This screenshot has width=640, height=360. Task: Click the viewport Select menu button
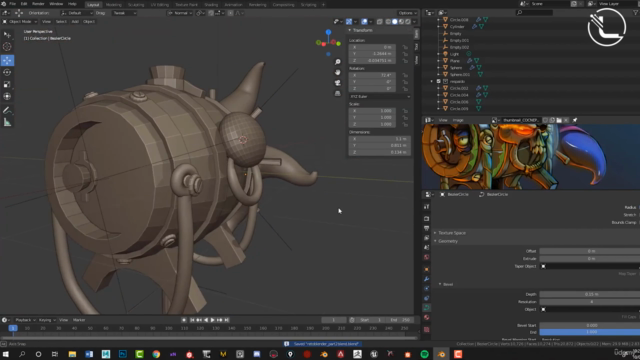[x=61, y=22]
